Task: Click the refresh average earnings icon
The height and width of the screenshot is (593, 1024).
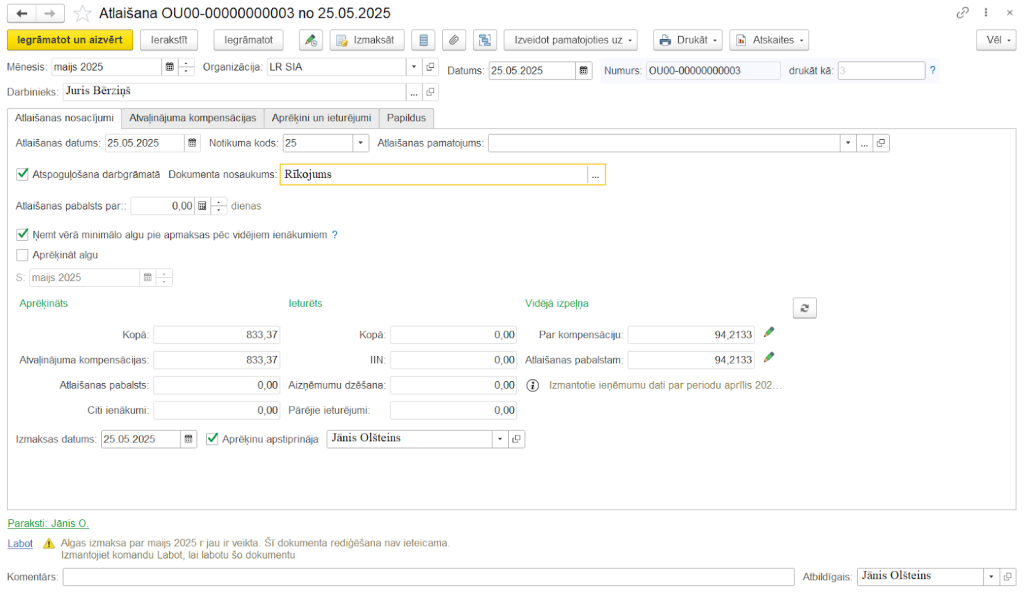Action: (x=805, y=308)
